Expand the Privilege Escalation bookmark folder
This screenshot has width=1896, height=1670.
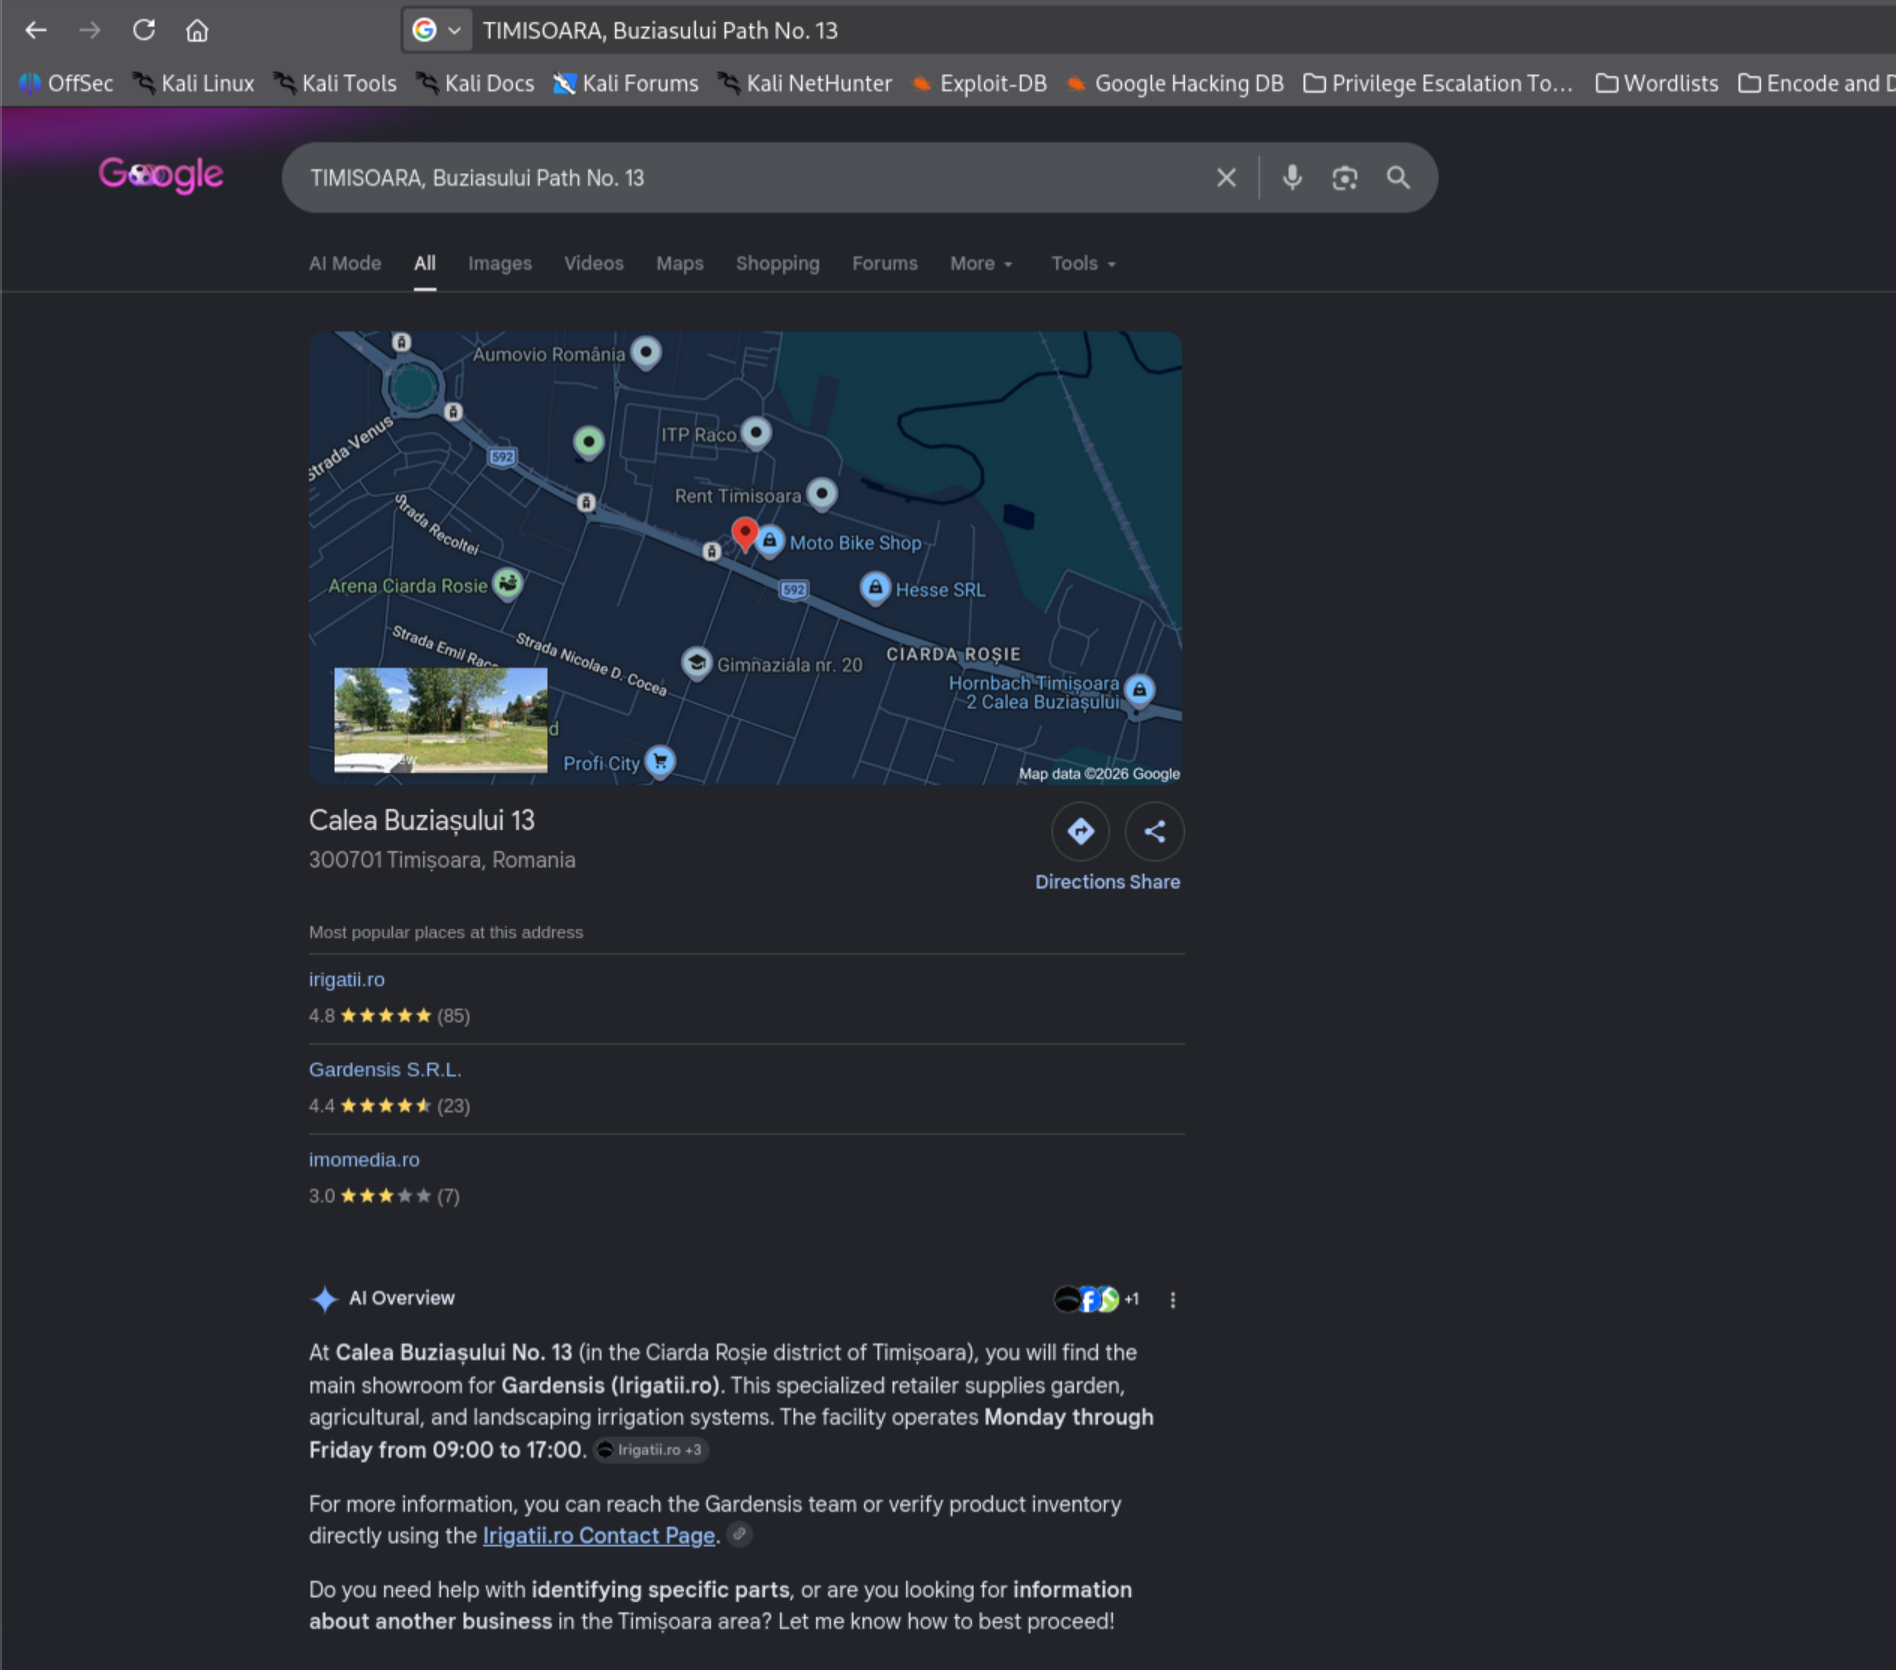click(x=1438, y=83)
